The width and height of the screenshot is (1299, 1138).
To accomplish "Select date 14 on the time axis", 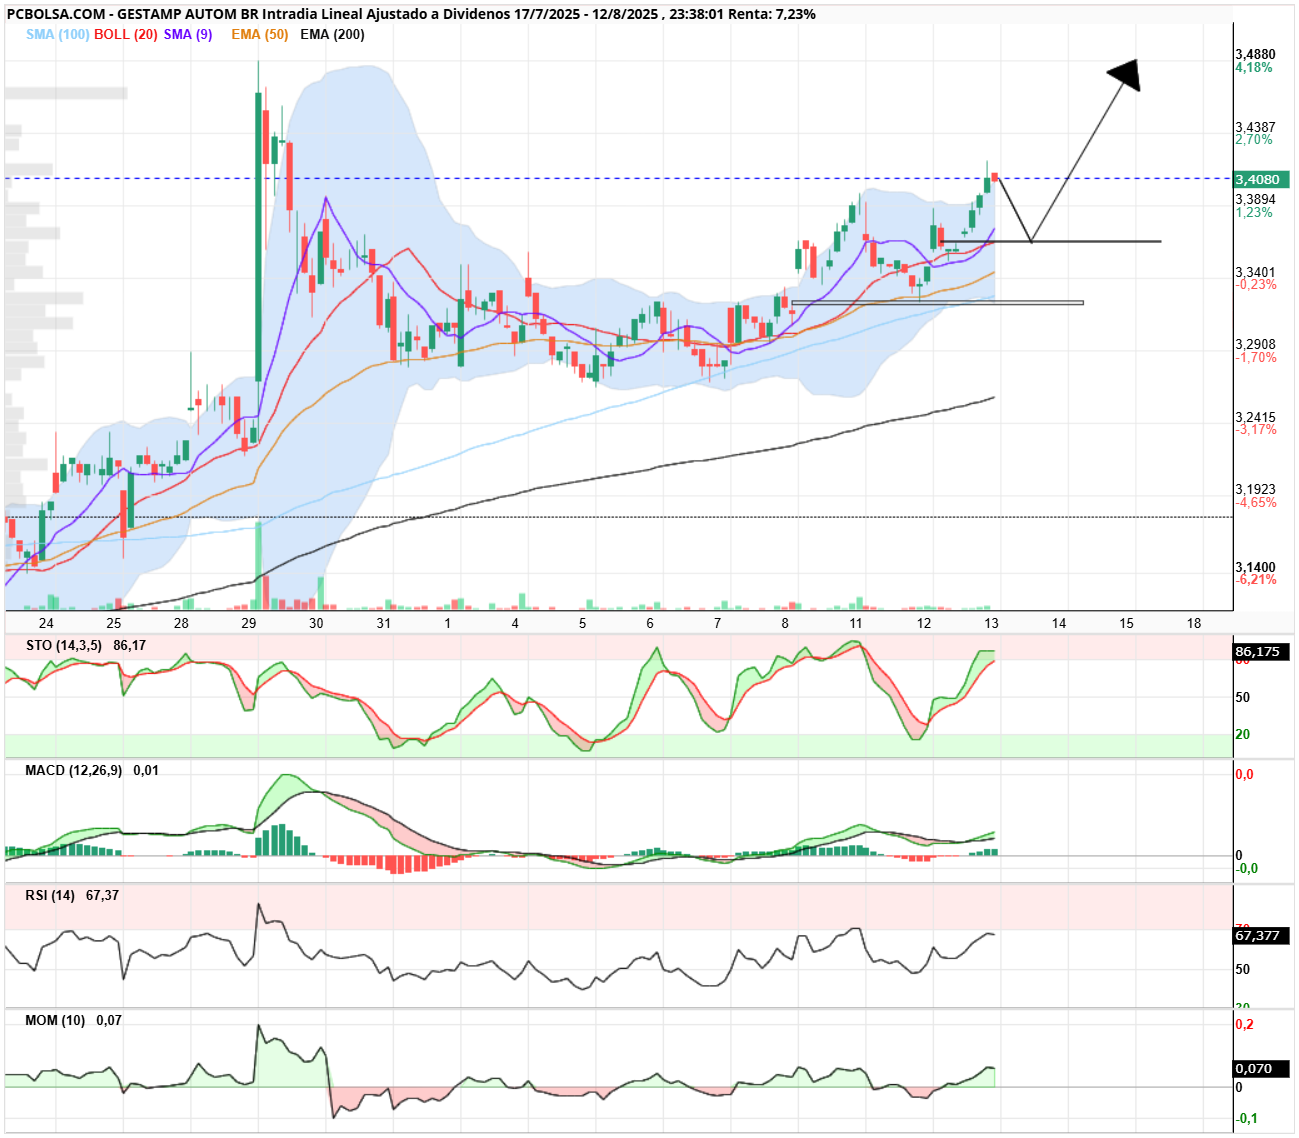I will click(1059, 623).
